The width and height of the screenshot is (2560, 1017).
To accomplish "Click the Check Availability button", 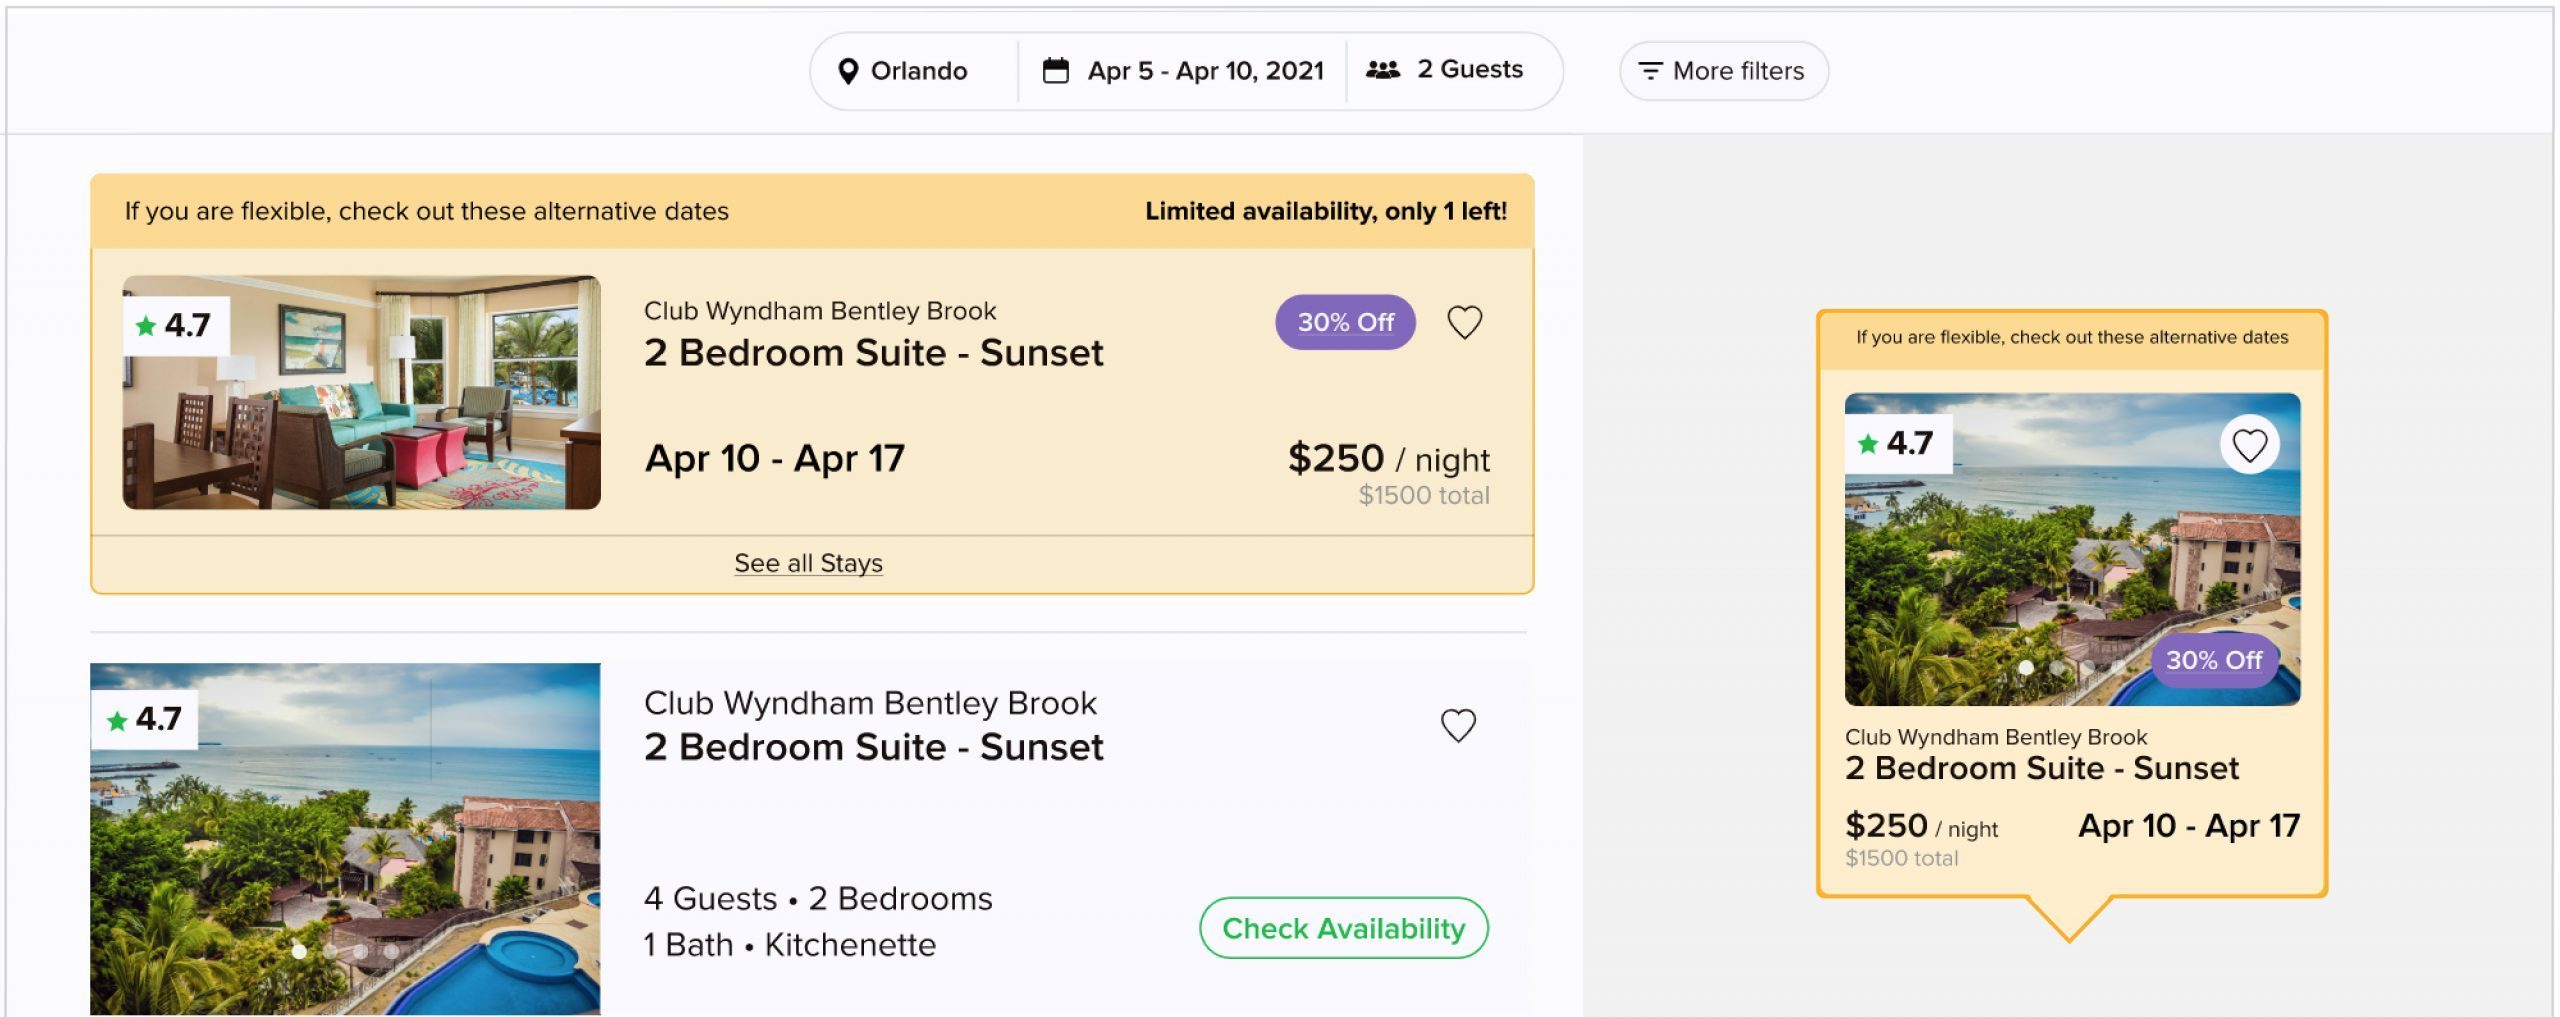I will coord(1343,928).
